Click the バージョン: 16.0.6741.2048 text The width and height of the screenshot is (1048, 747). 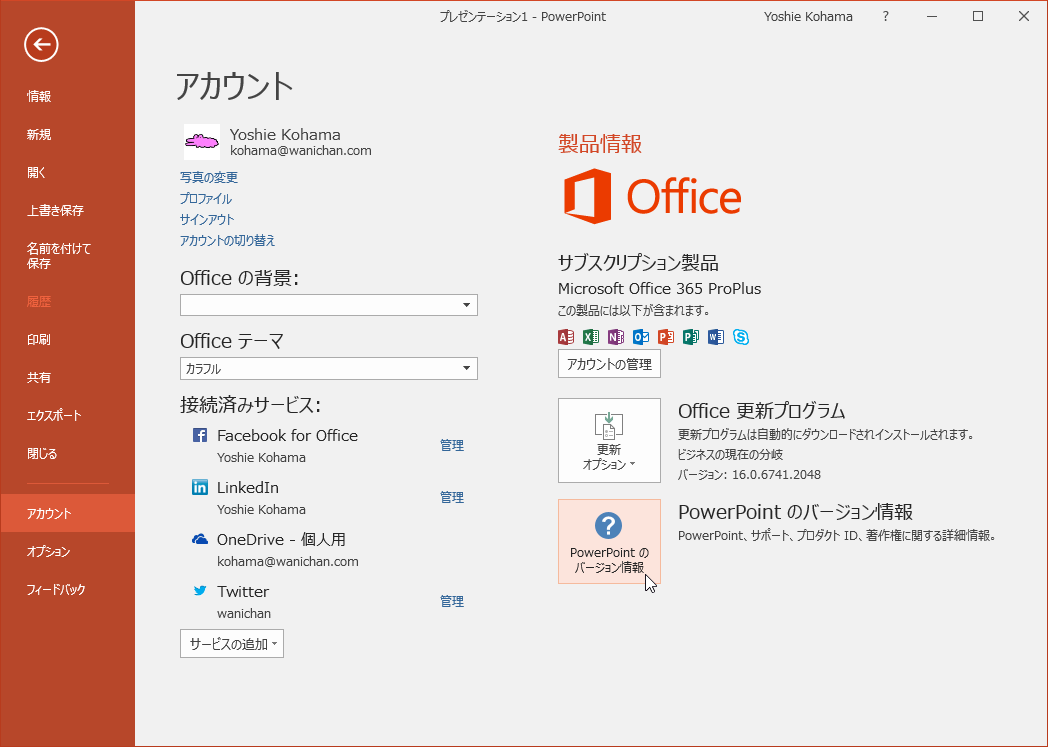[x=749, y=474]
